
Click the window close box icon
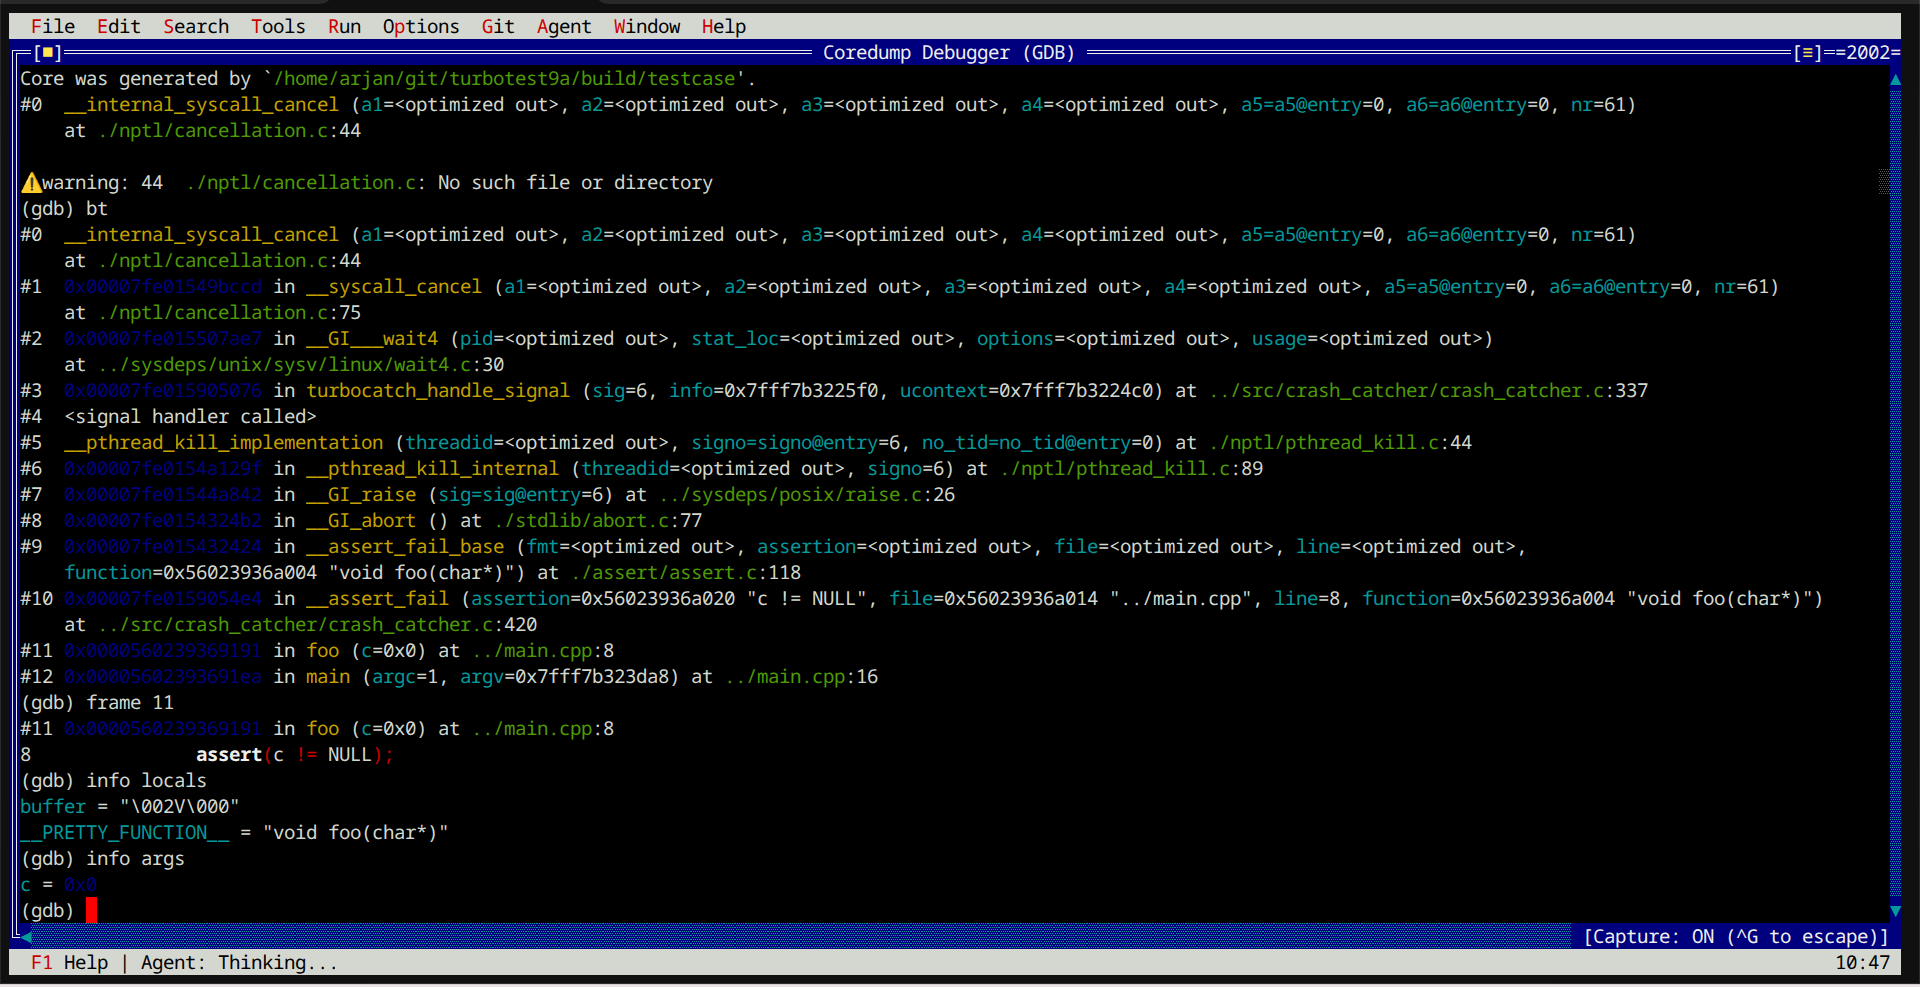point(47,53)
